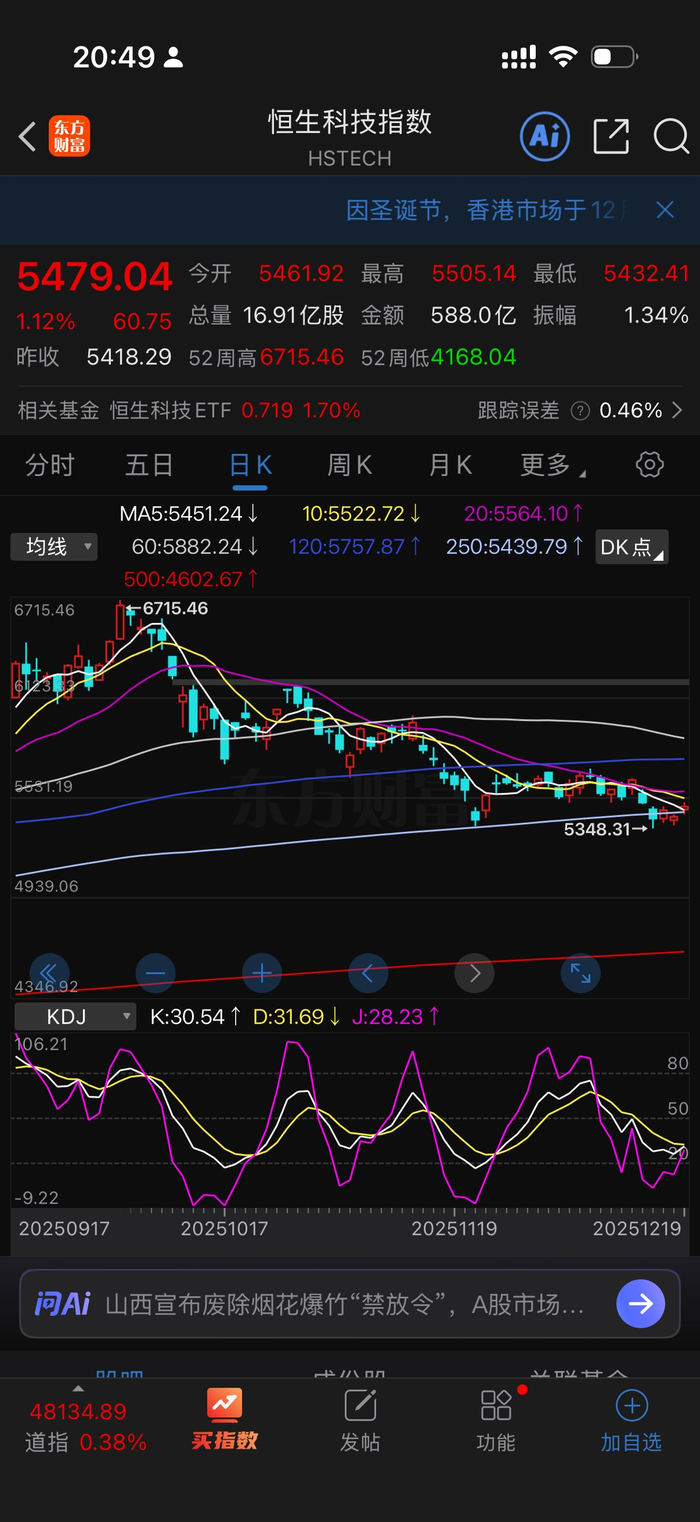
Task: Open chart settings gear icon
Action: (x=650, y=464)
